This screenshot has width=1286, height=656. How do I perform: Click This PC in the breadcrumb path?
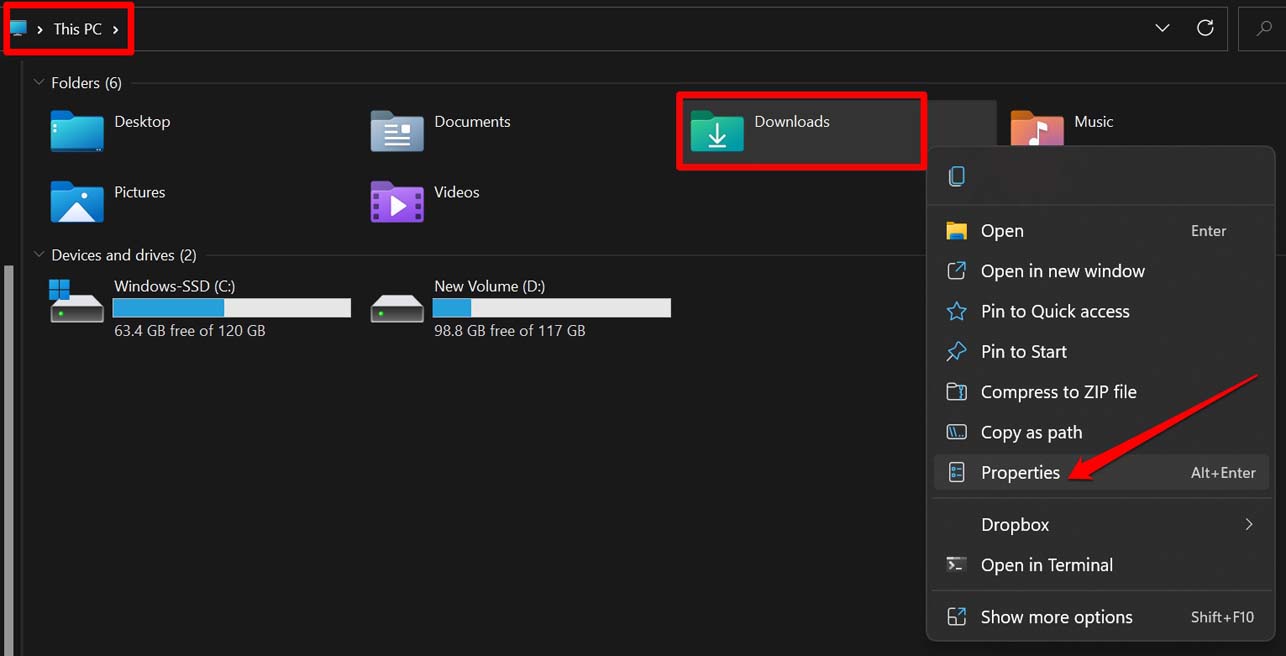(78, 29)
